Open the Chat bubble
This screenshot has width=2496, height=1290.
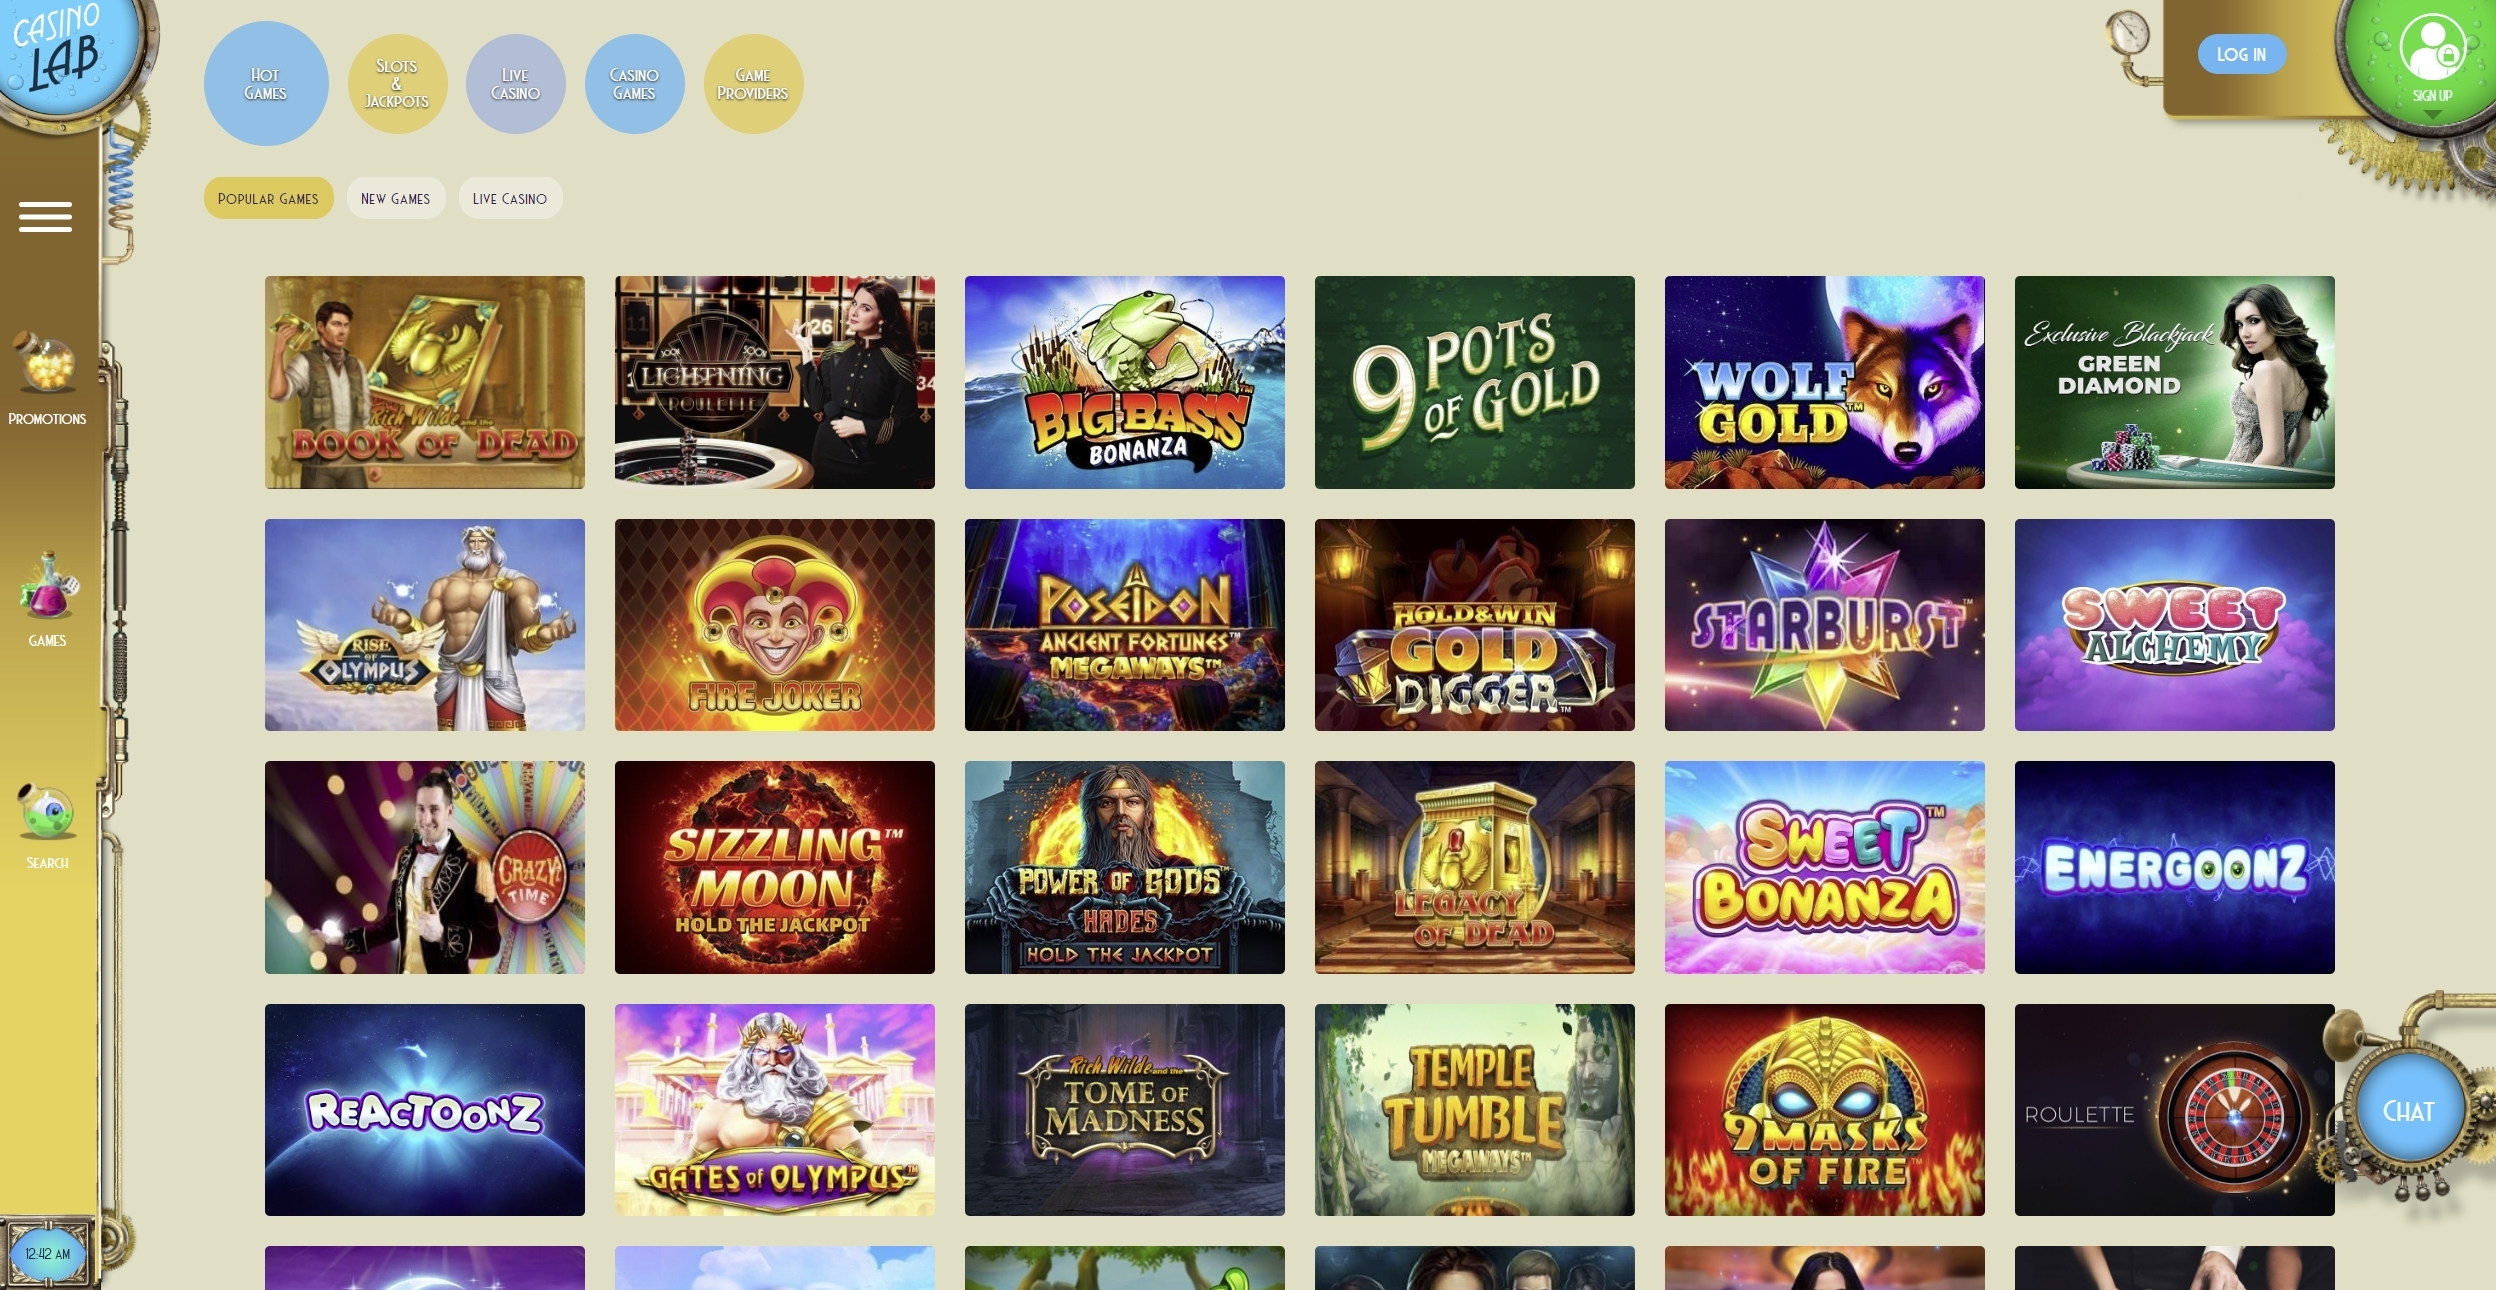[2408, 1111]
